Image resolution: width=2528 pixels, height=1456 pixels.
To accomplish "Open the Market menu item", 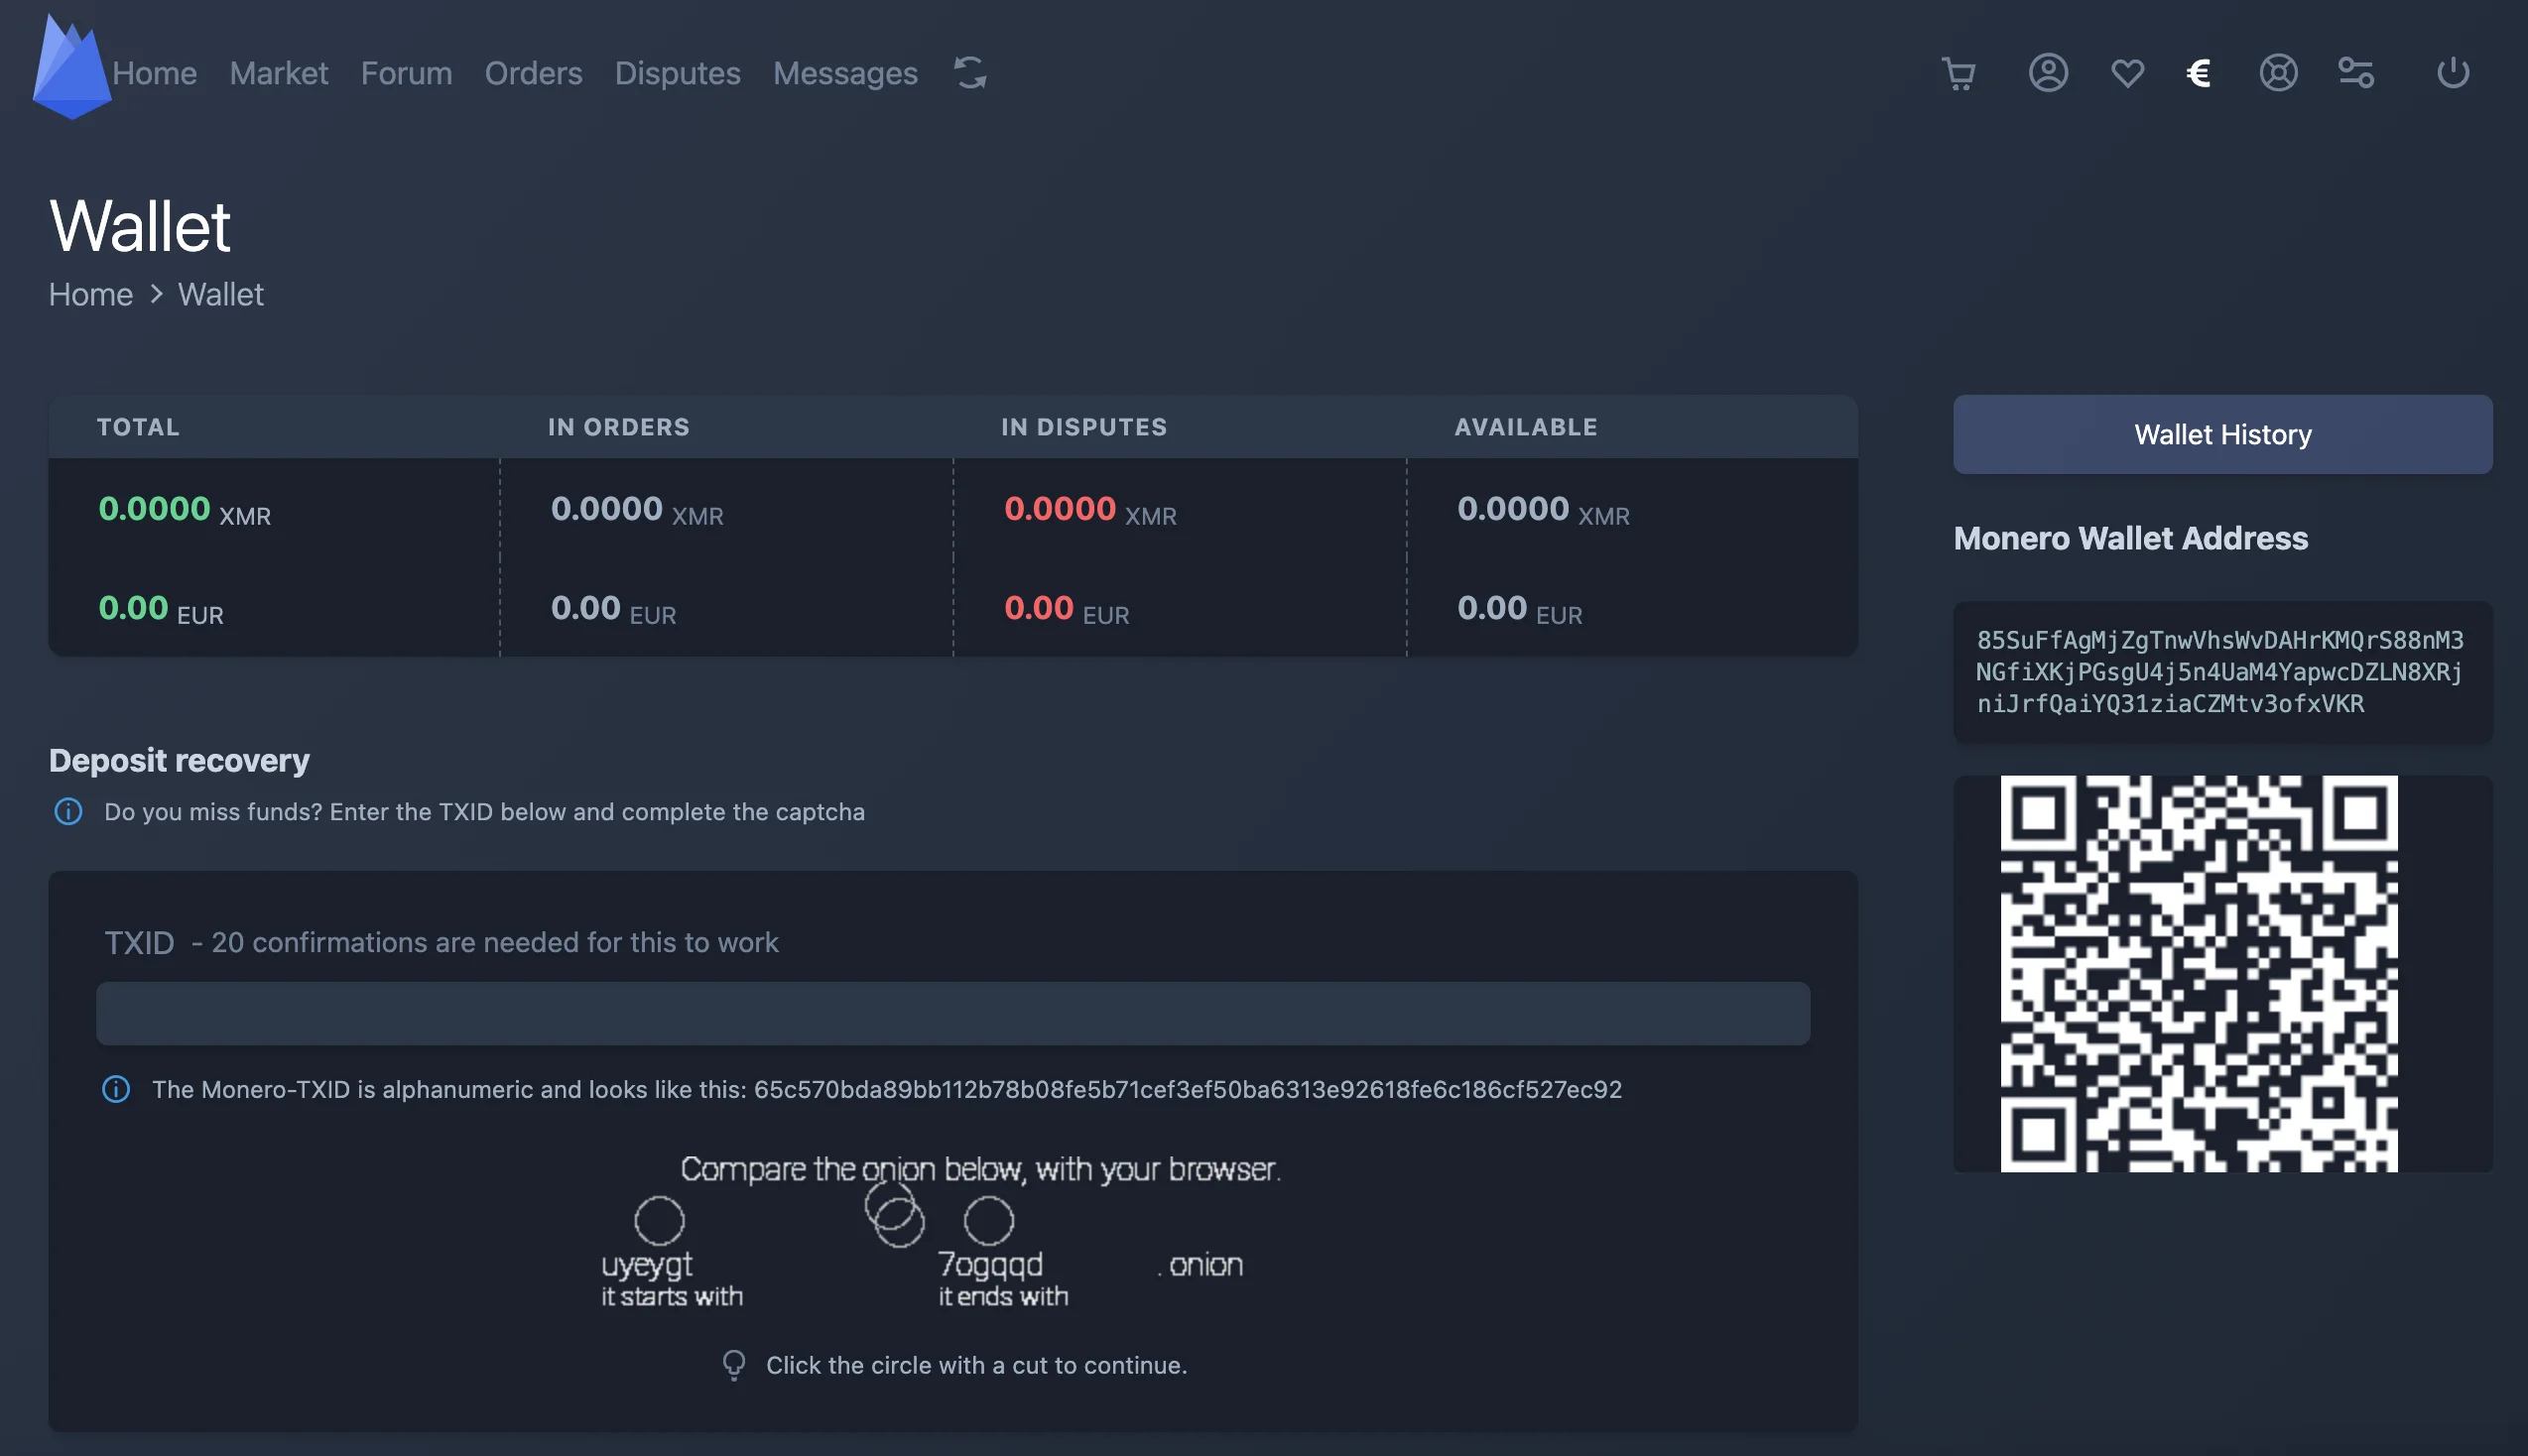I will pos(278,73).
